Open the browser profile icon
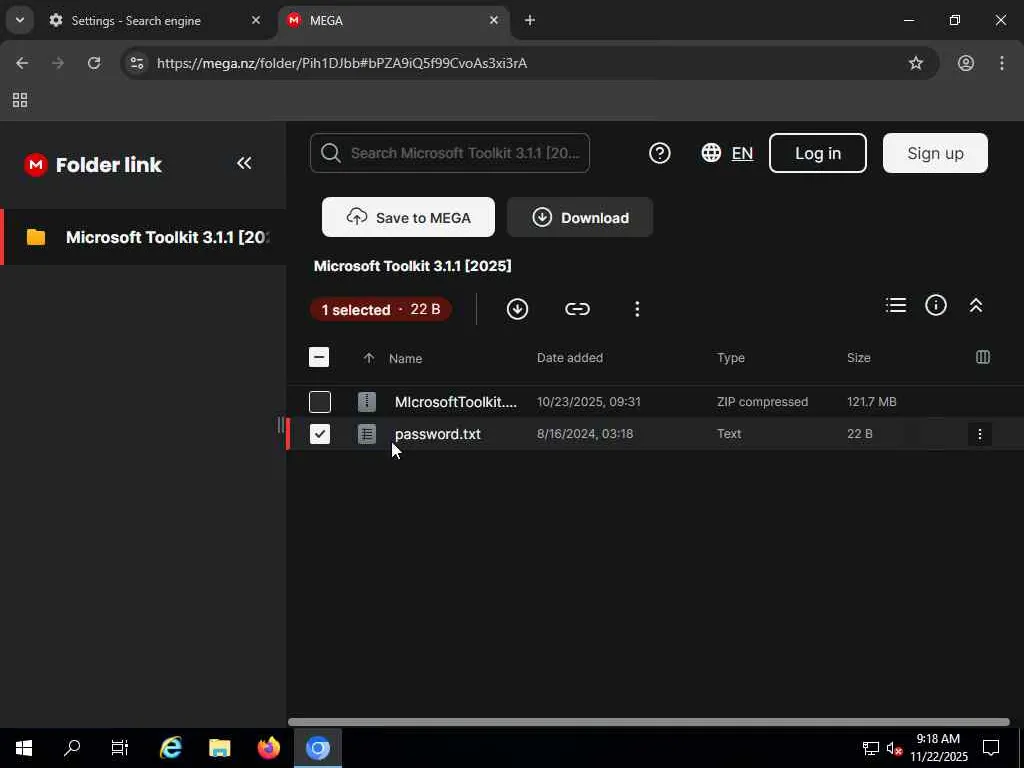Image resolution: width=1024 pixels, height=768 pixels. point(966,63)
